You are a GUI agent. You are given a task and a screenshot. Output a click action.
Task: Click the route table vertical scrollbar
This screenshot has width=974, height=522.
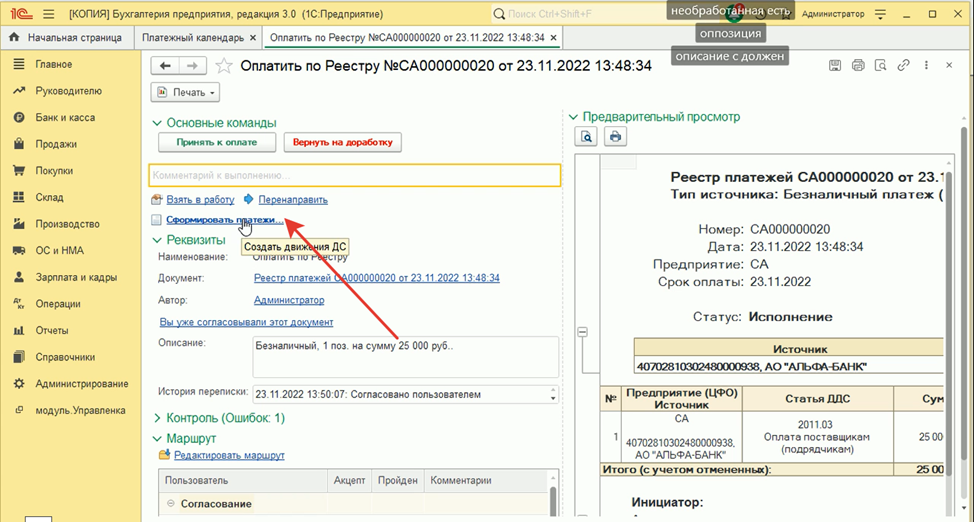(553, 497)
